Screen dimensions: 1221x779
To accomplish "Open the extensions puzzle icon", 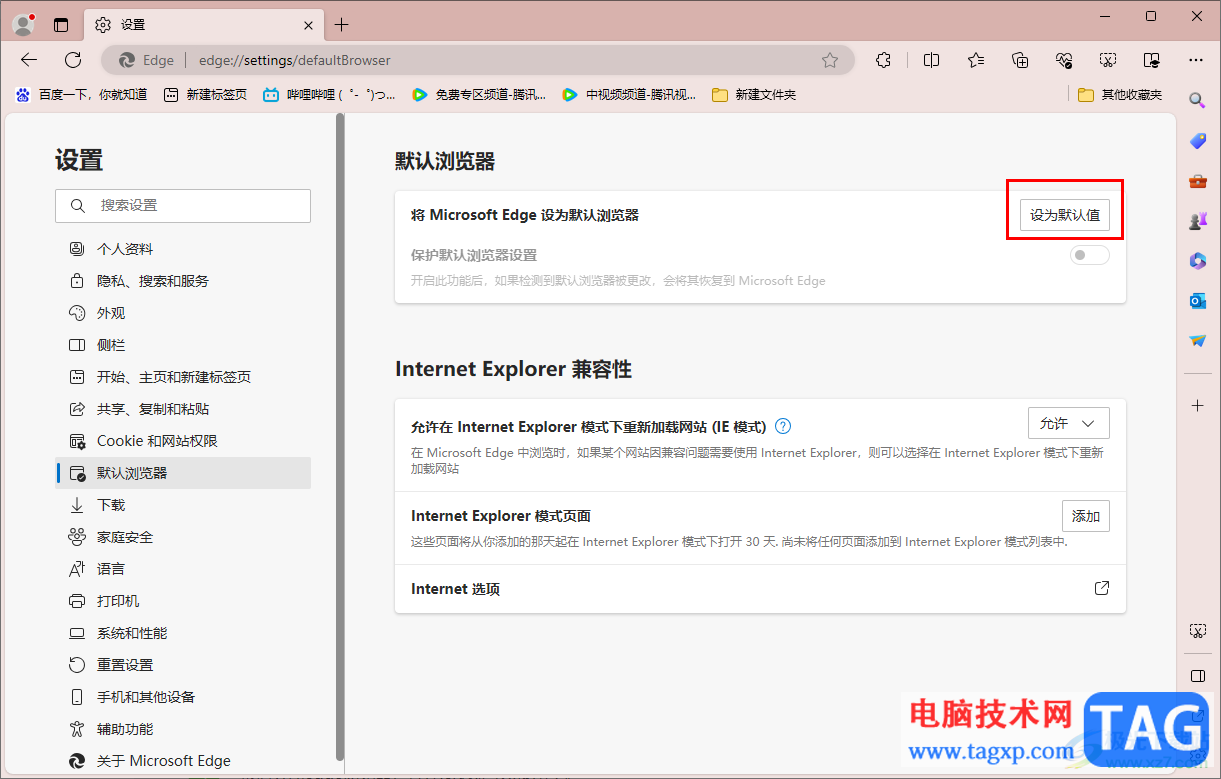I will [883, 60].
